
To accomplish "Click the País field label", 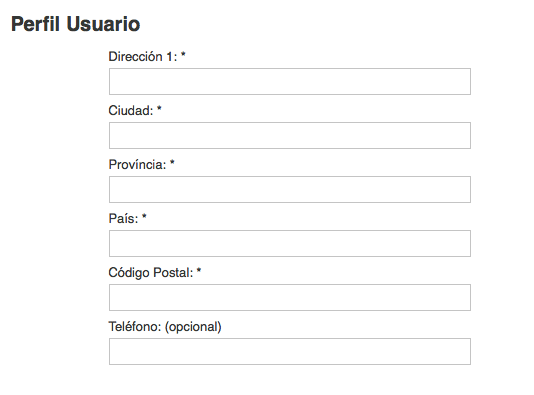I will click(124, 219).
